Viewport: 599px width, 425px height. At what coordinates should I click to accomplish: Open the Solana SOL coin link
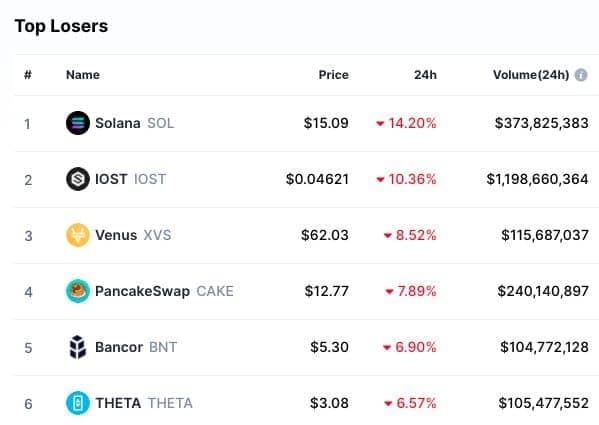(x=134, y=123)
